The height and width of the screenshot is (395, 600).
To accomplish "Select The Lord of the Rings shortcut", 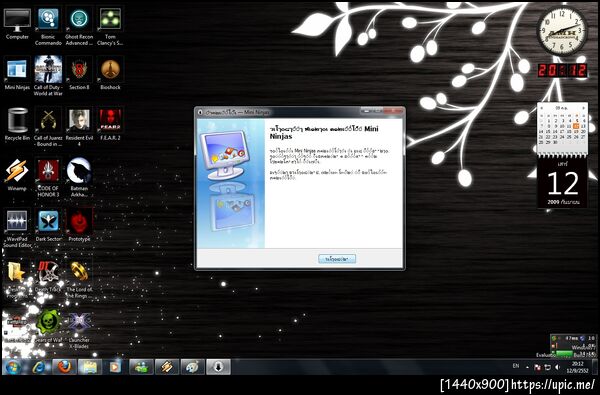I will point(79,279).
